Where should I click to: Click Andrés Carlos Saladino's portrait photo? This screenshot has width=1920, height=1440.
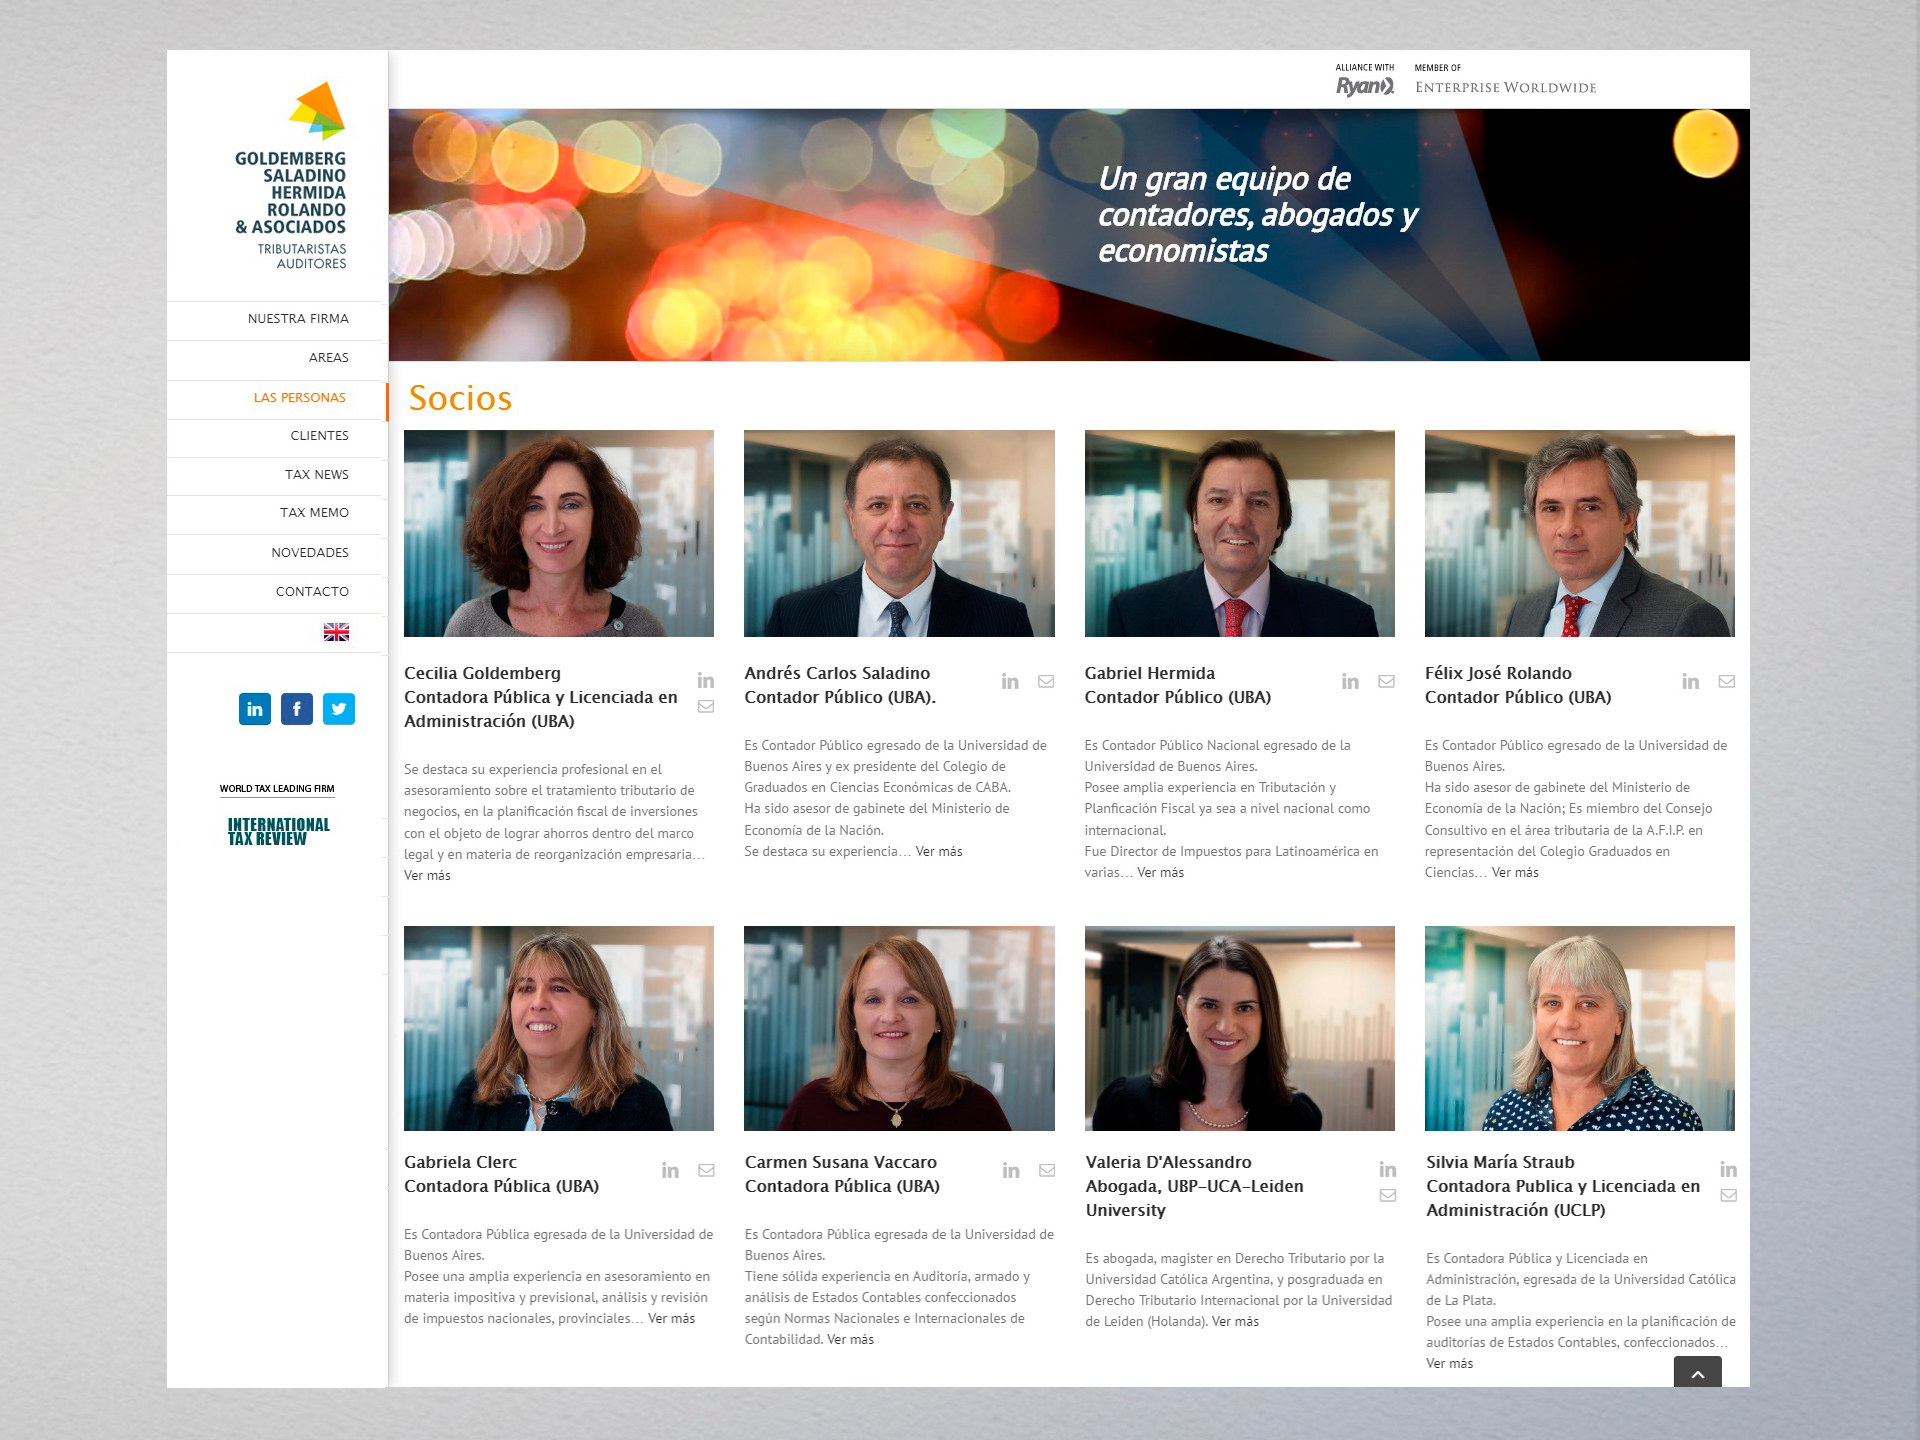pyautogui.click(x=899, y=533)
